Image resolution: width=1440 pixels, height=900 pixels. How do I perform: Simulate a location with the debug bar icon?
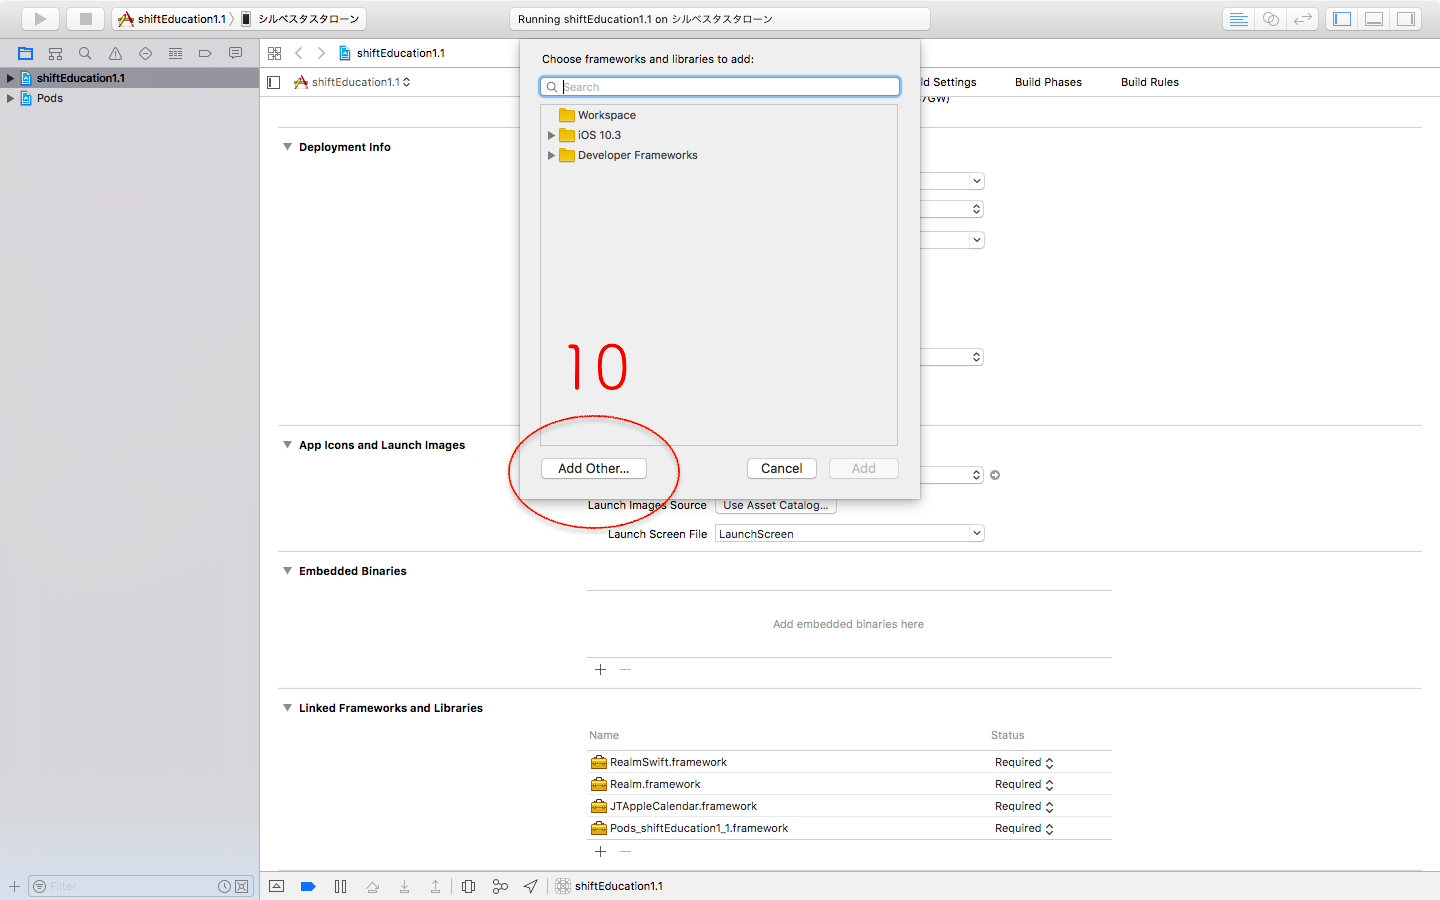click(x=530, y=886)
